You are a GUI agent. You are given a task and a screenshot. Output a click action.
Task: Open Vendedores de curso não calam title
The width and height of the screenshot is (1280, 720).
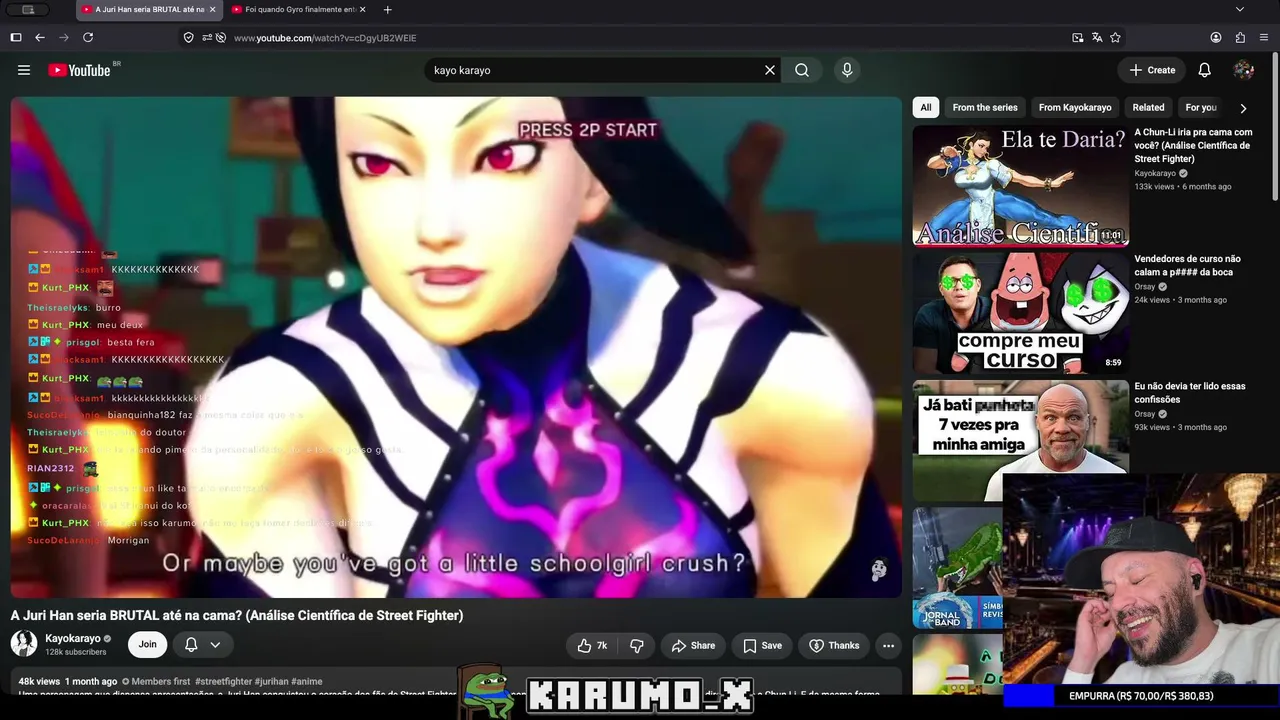coord(1188,266)
